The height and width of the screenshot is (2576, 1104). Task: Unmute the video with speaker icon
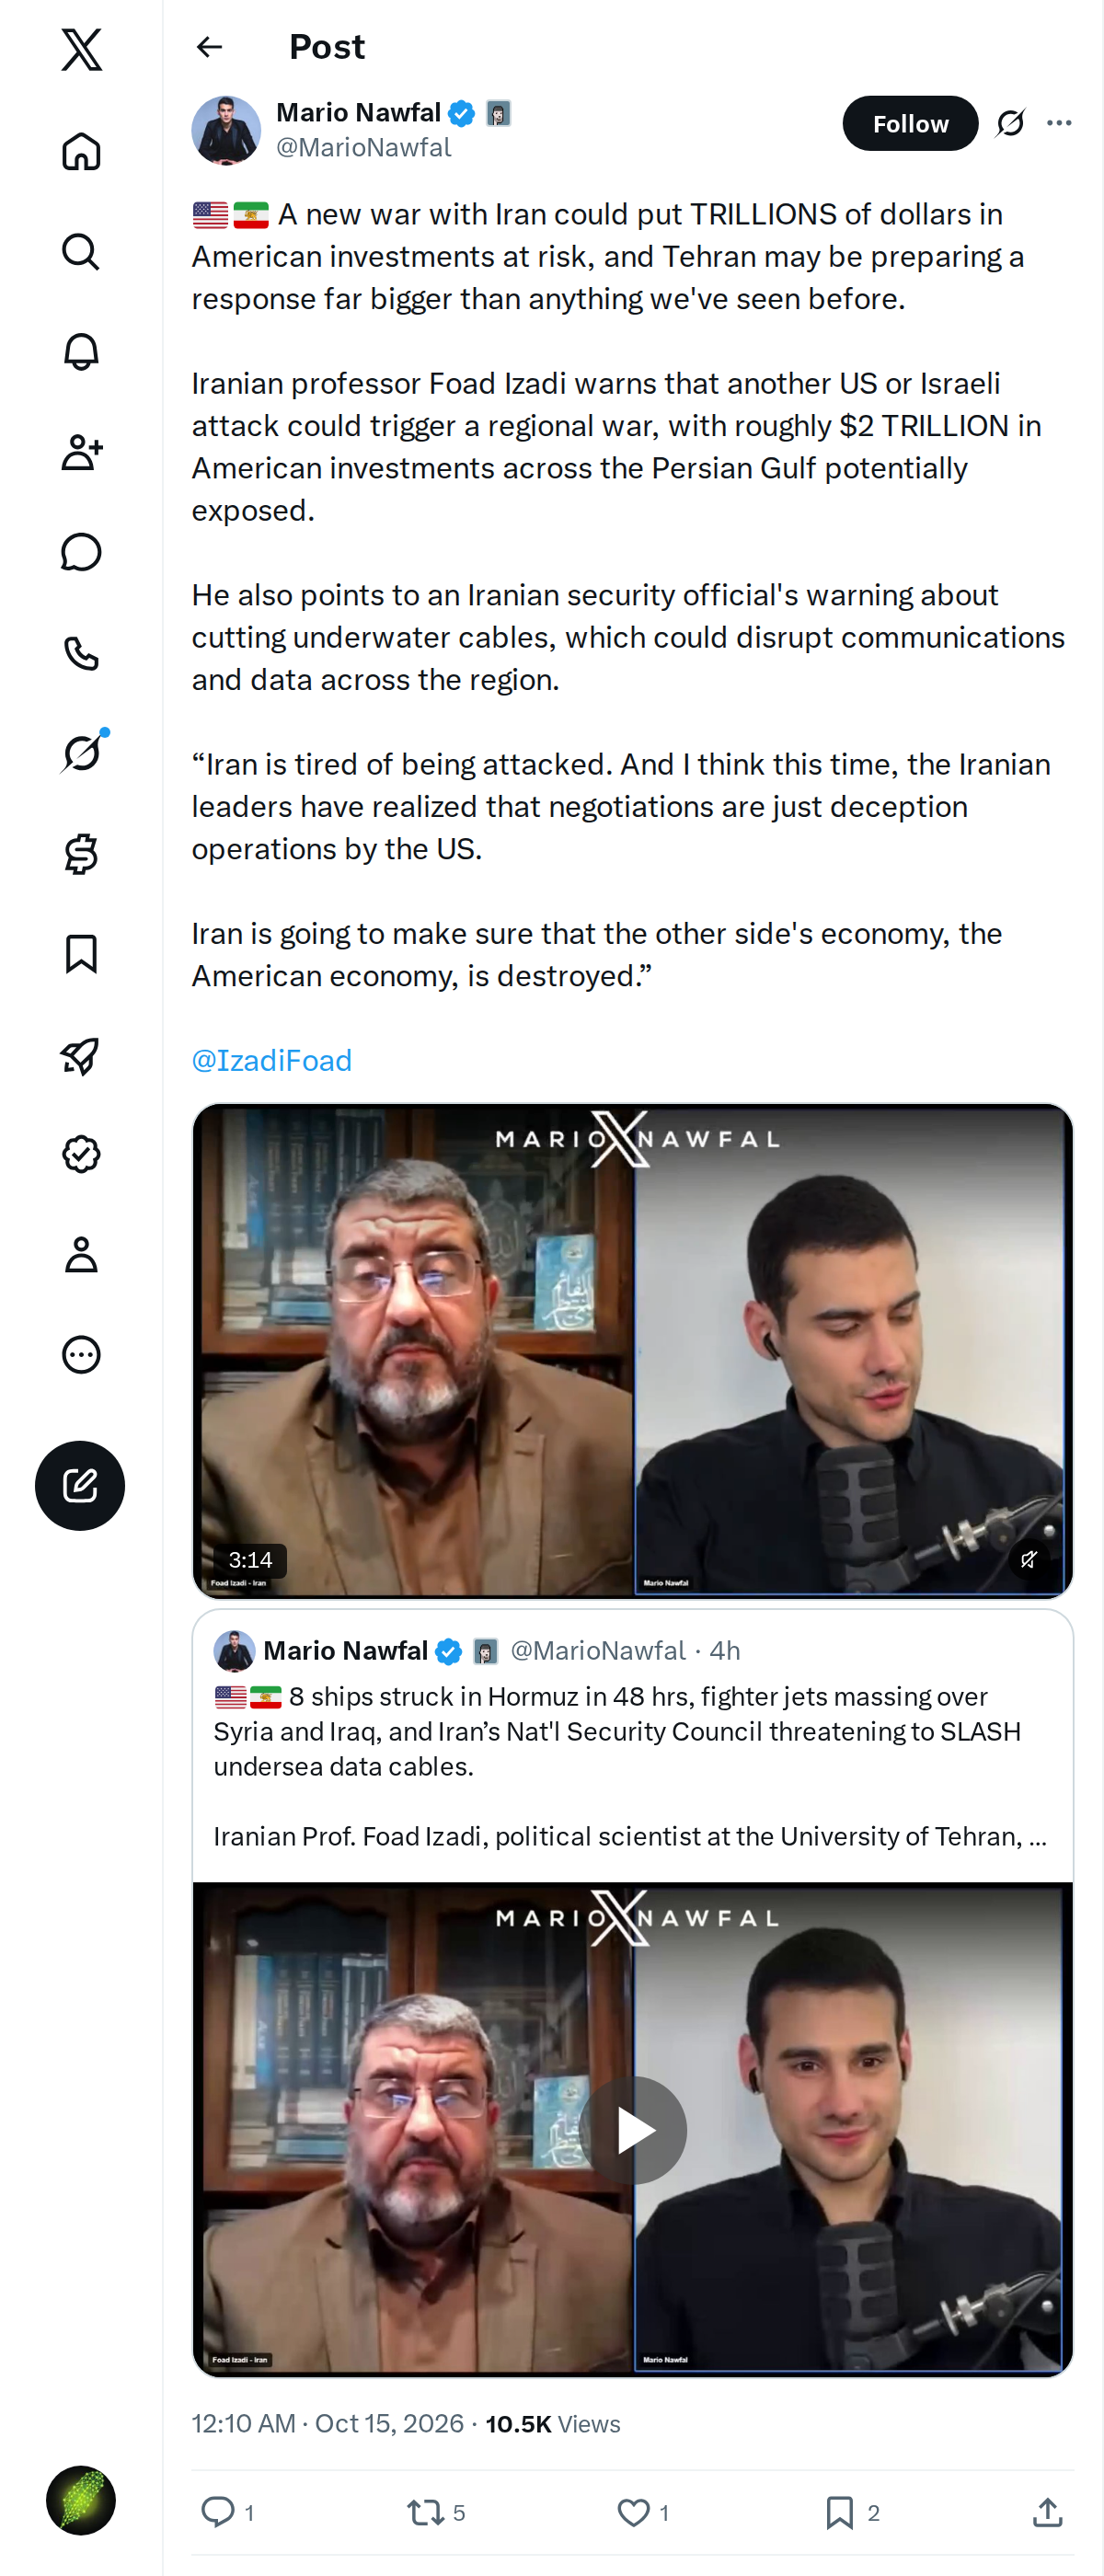[1028, 1558]
